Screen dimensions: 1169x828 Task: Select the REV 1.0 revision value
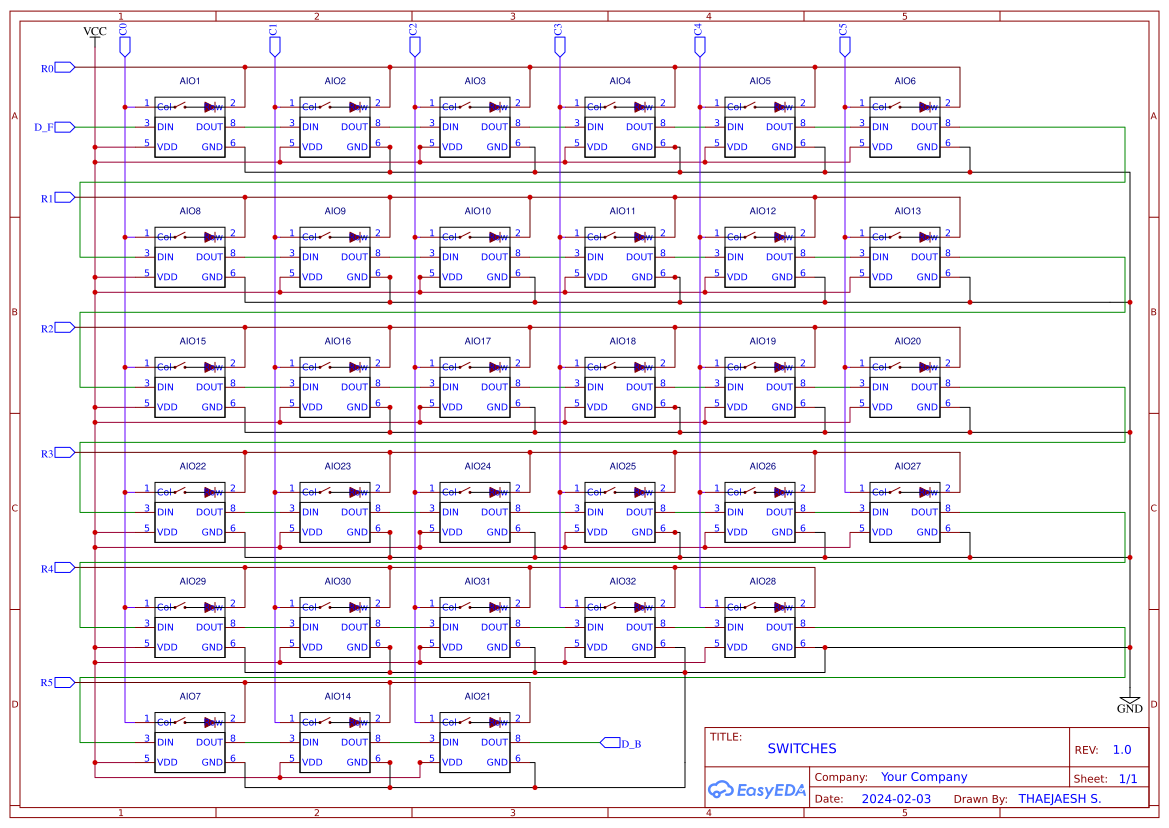pos(1121,749)
